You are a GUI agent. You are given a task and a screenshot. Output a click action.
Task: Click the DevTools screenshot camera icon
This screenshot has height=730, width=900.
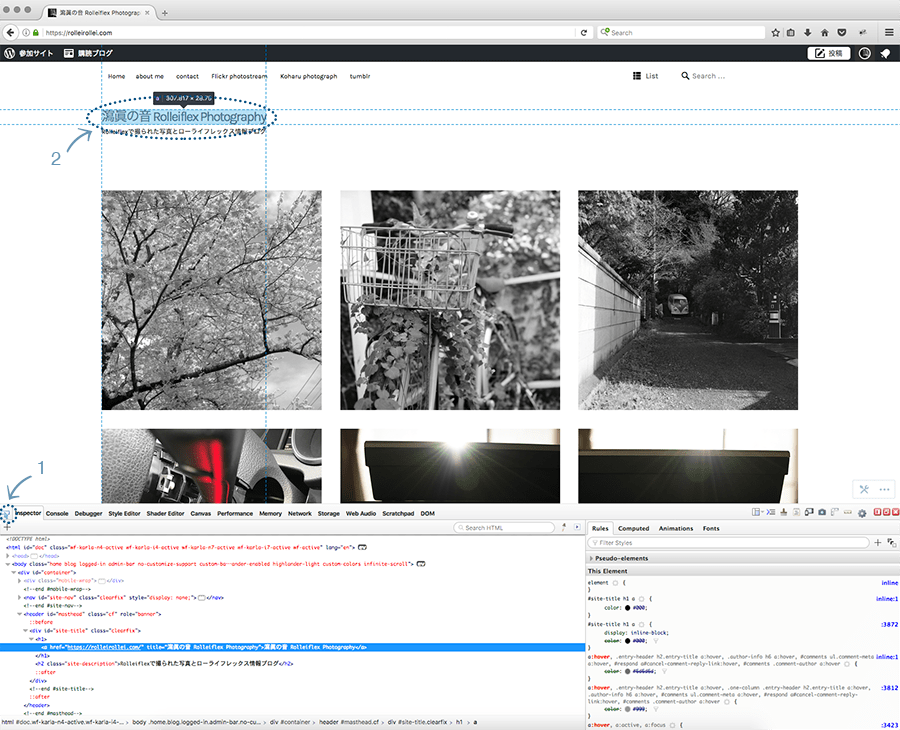821,513
